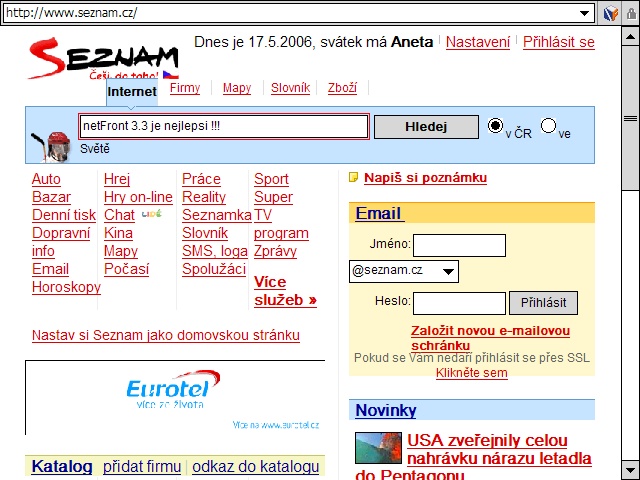Open the Email link in services list
Image resolution: width=640 pixels, height=480 pixels.
click(50, 269)
